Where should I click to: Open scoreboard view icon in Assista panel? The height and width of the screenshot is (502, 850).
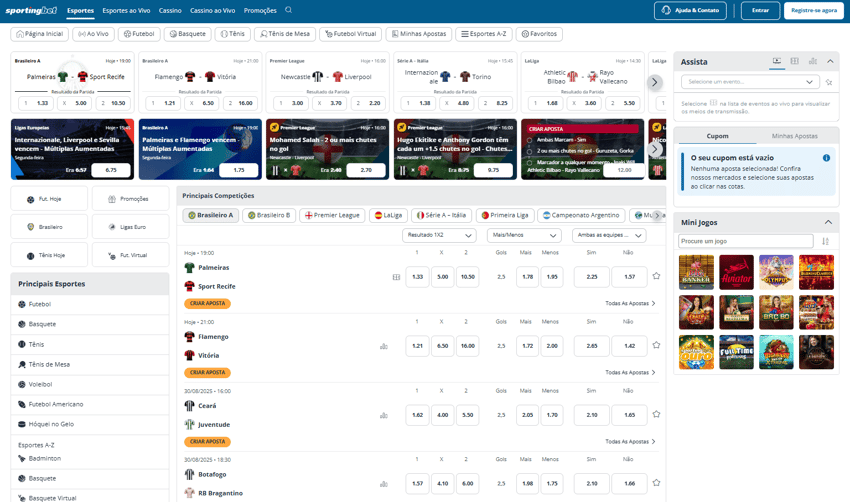[x=795, y=61]
